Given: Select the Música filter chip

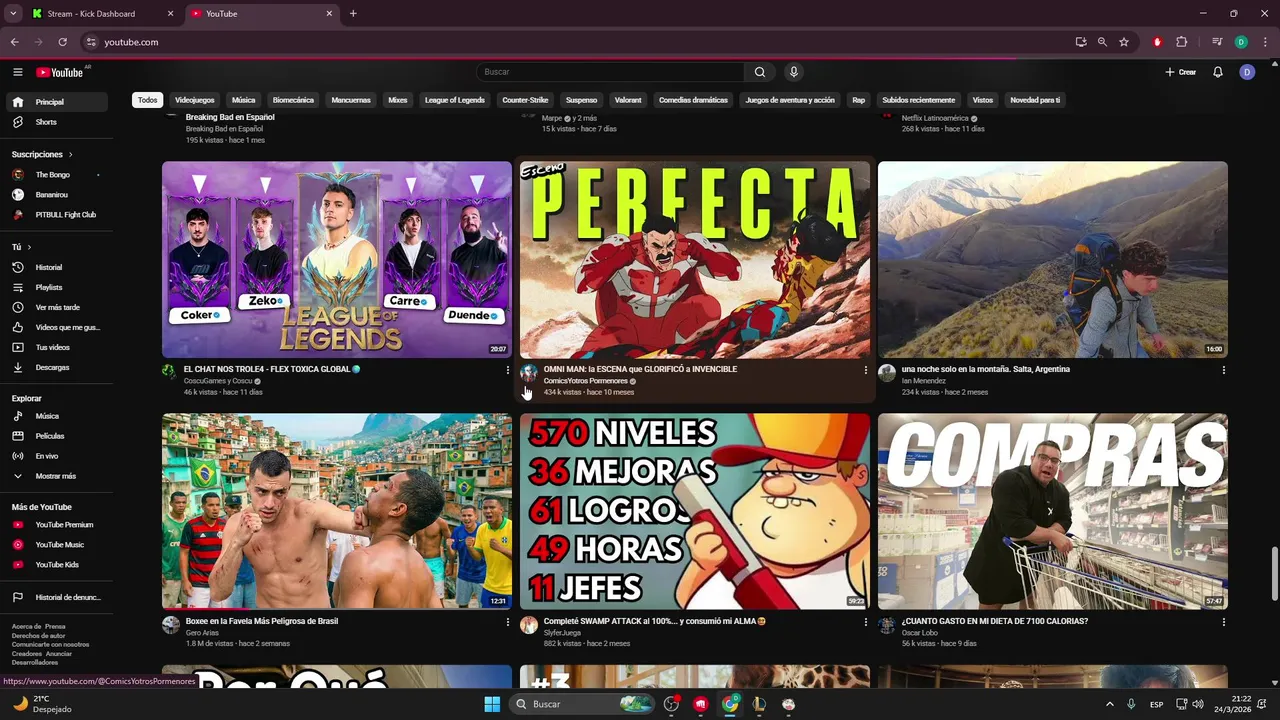Looking at the screenshot, I should click(244, 100).
